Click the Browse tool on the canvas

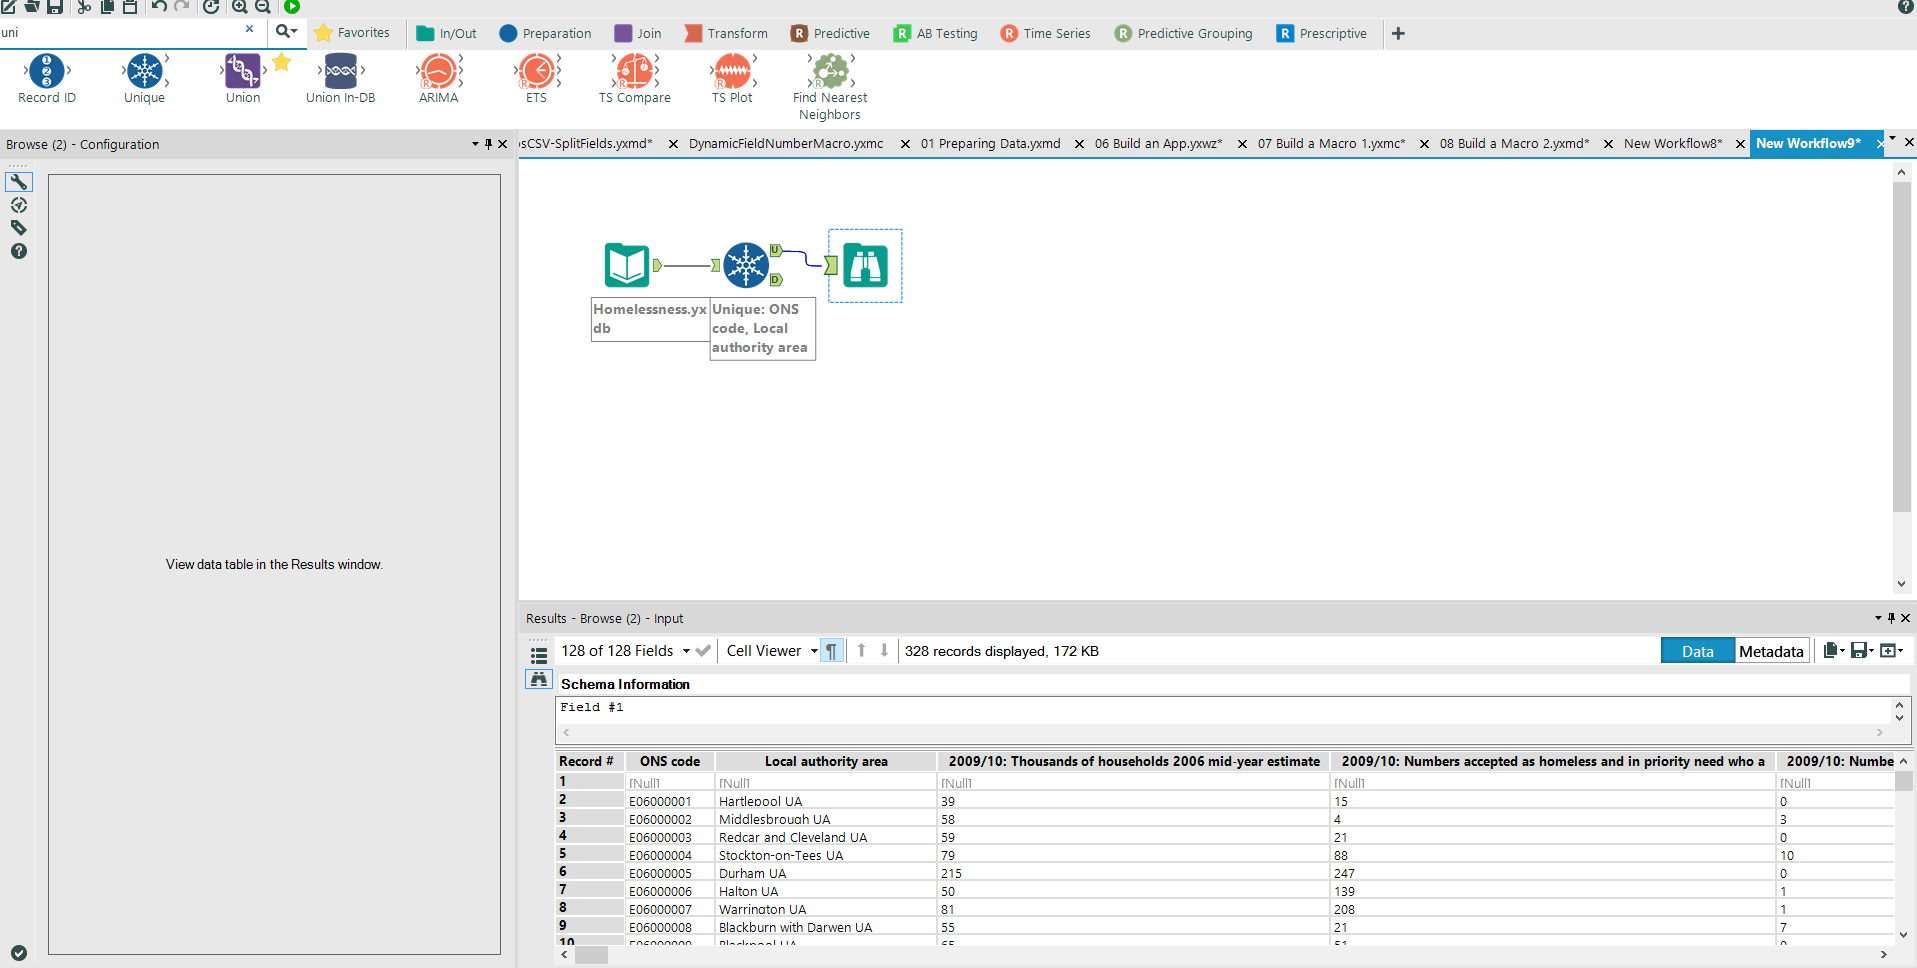865,266
